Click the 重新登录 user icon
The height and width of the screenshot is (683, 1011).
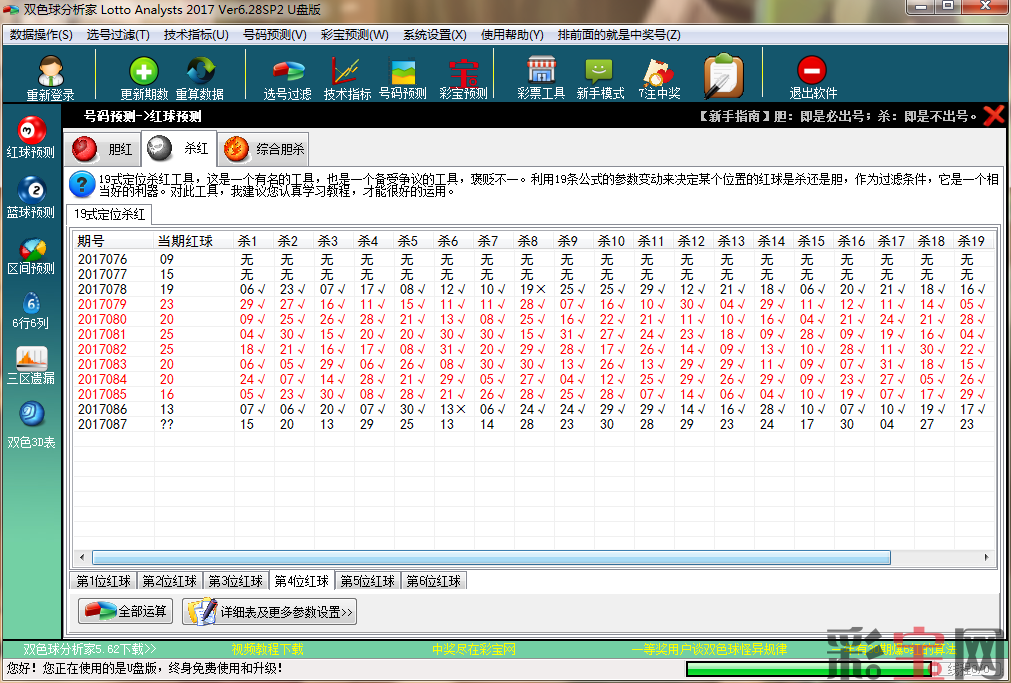(x=50, y=73)
